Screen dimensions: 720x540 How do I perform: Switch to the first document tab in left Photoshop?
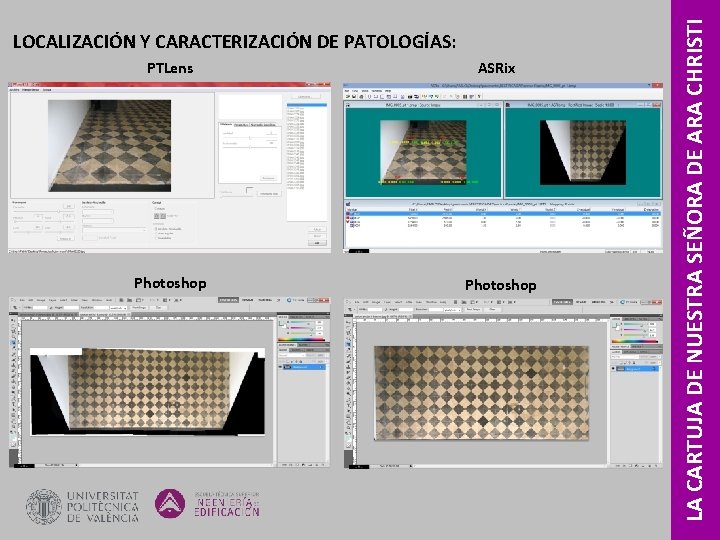click(48, 315)
